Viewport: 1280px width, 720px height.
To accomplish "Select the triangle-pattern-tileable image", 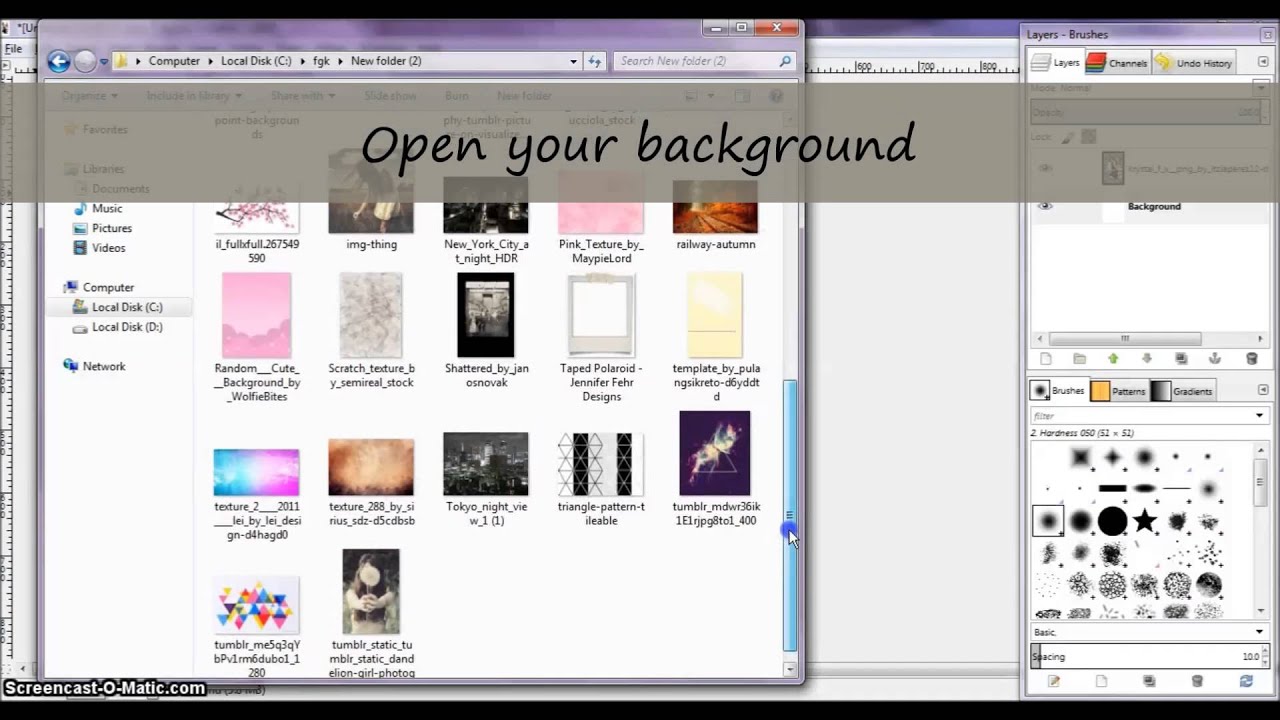I will (601, 478).
